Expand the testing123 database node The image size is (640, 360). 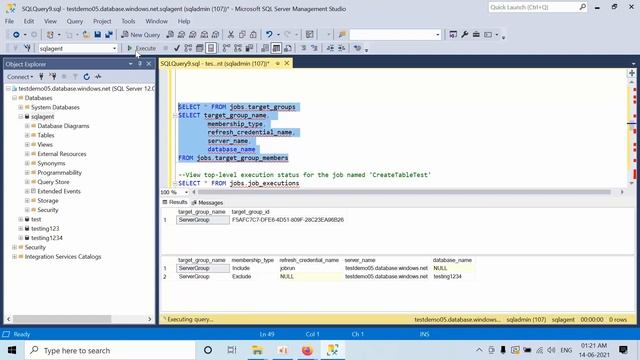(21, 229)
